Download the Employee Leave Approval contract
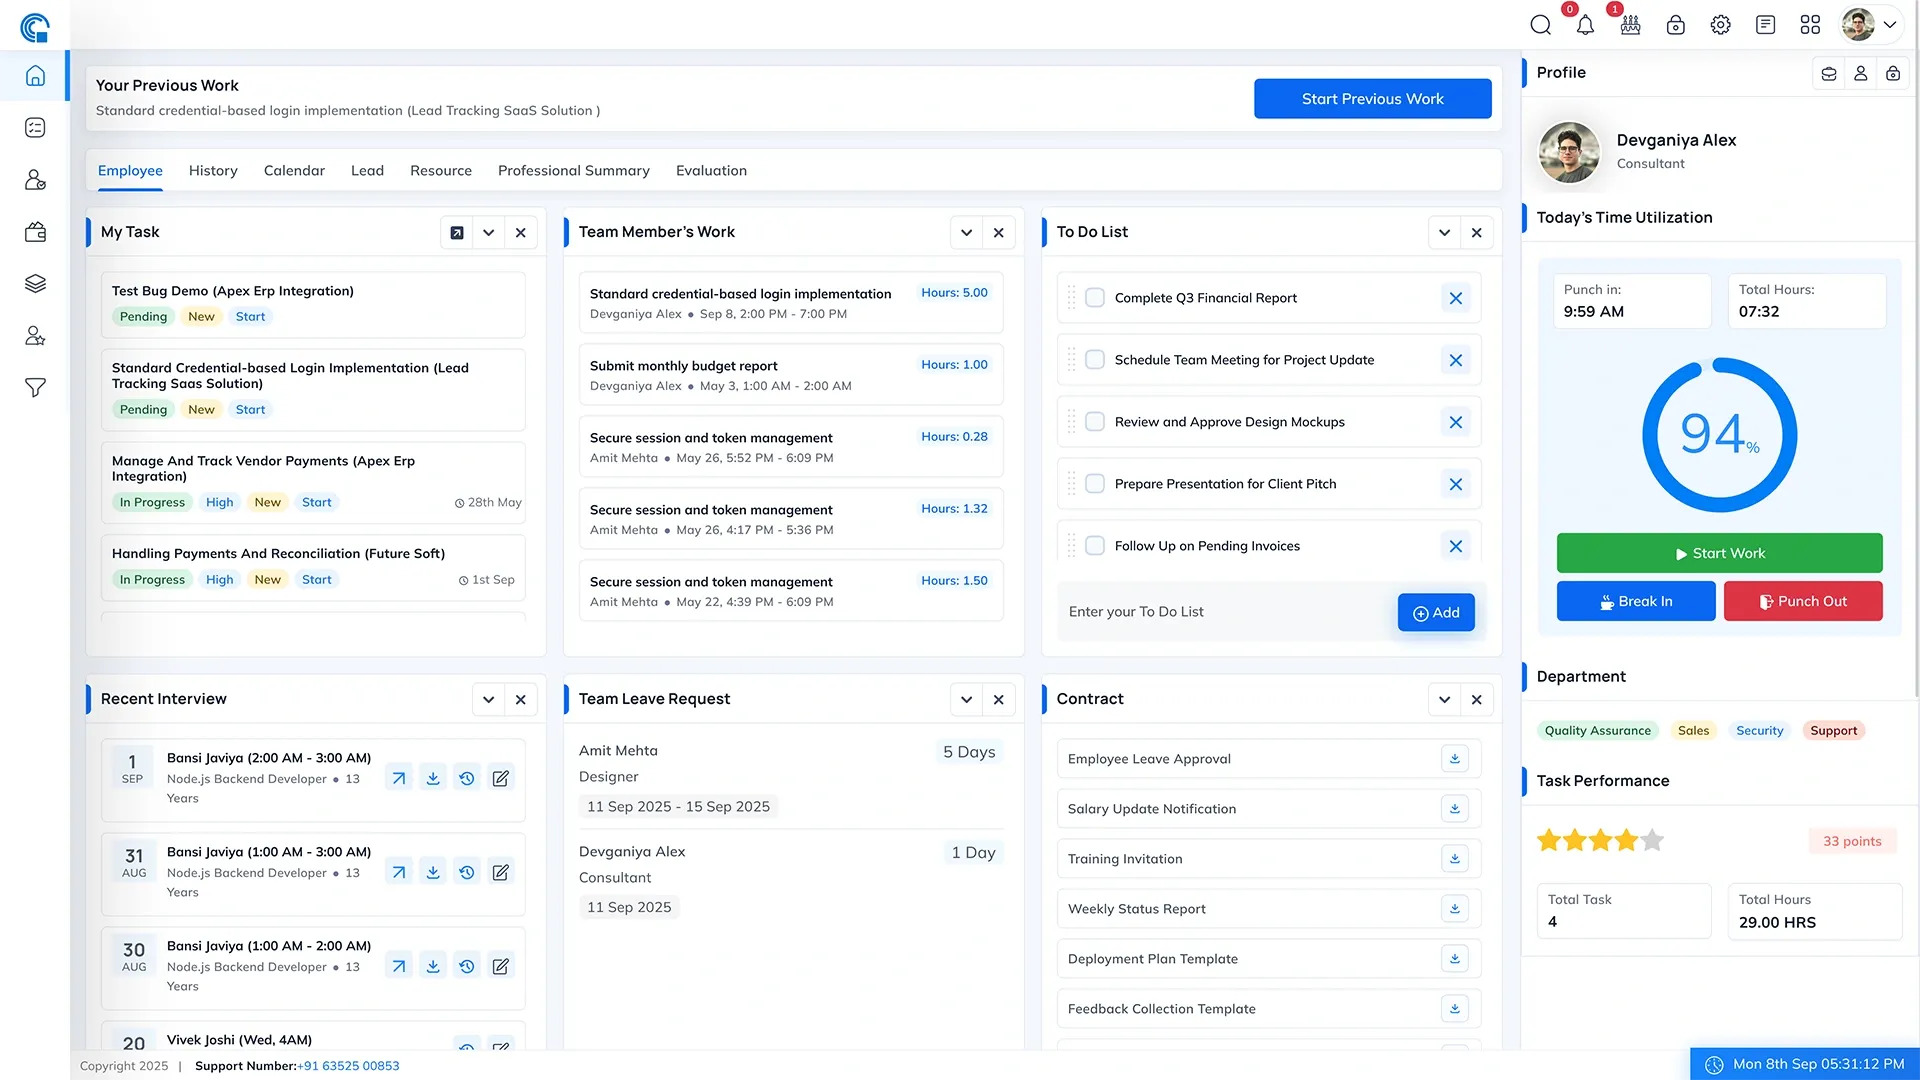 tap(1455, 759)
